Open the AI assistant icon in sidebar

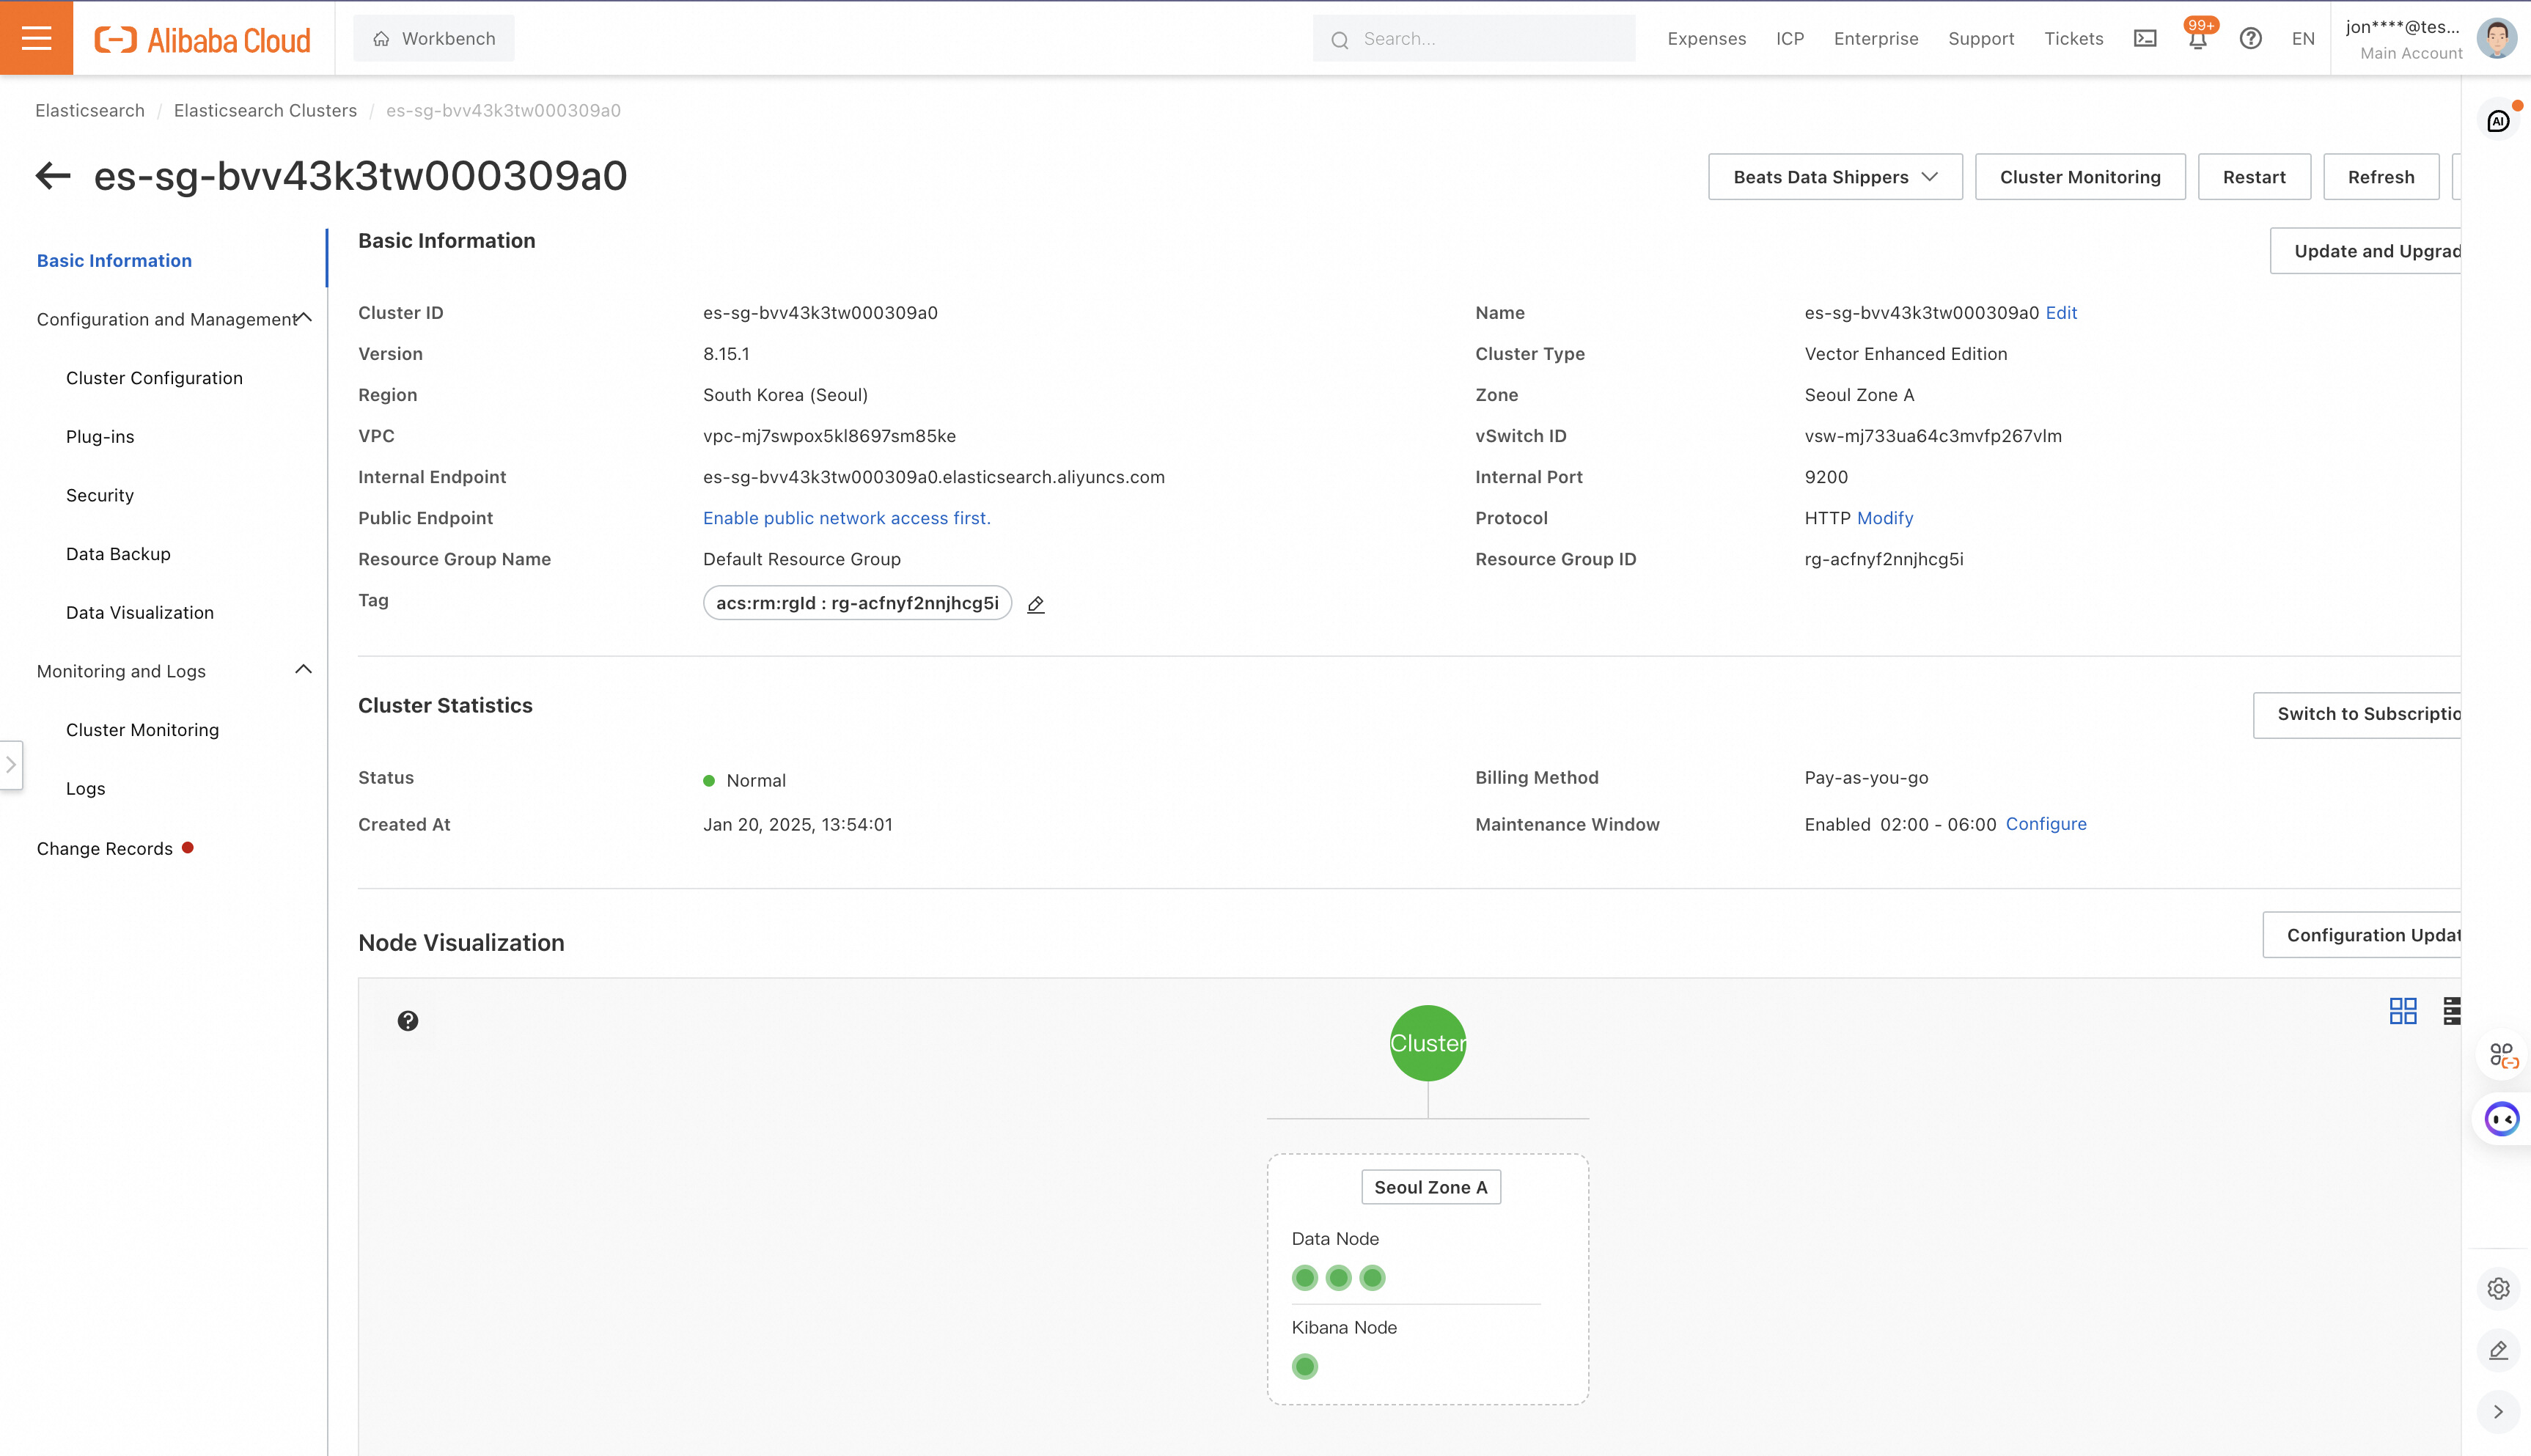2498,122
